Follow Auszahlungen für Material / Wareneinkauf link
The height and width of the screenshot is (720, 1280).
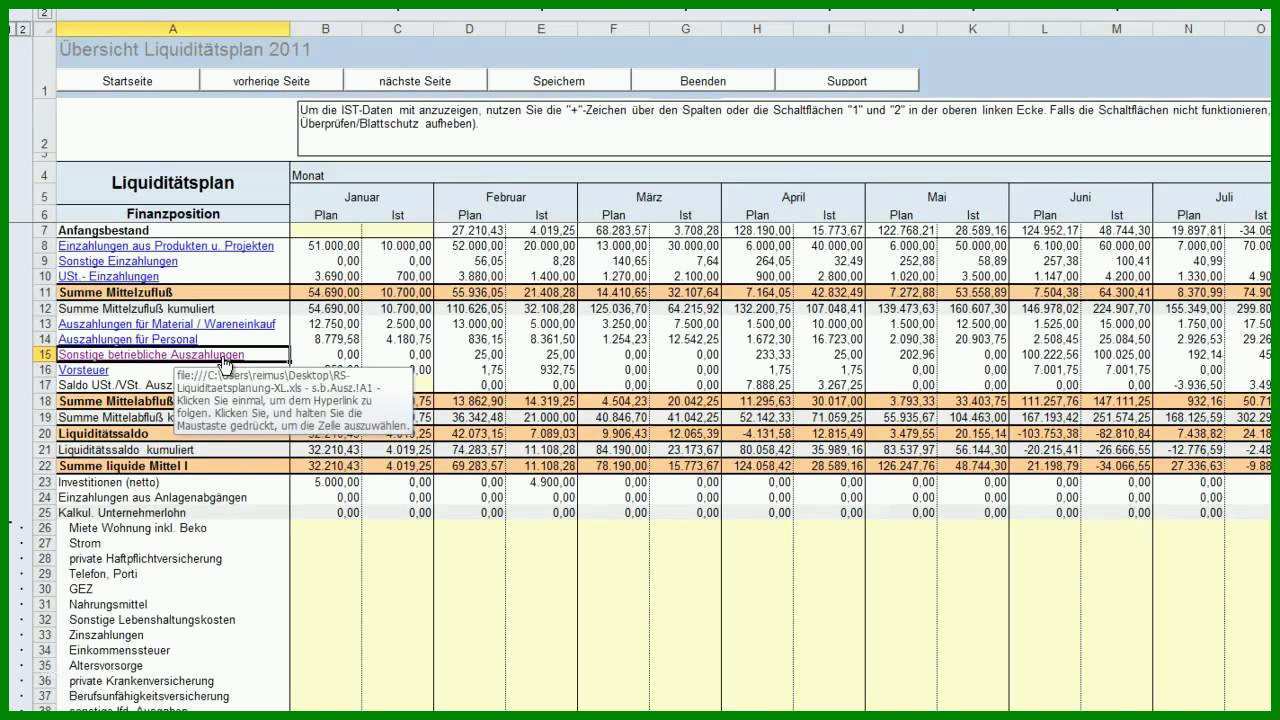coord(167,324)
